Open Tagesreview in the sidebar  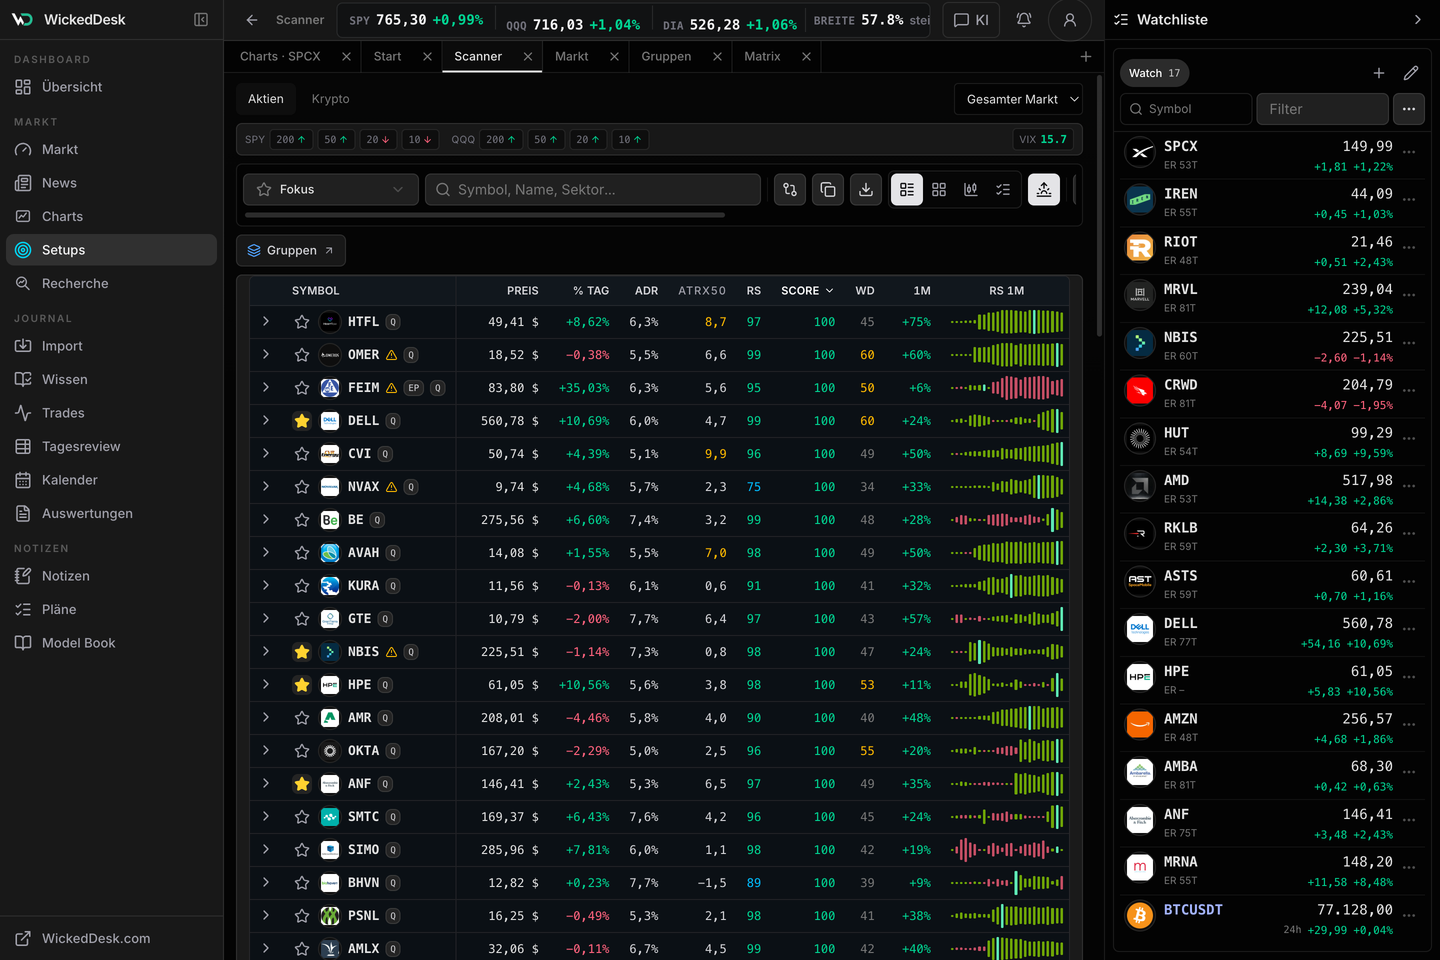tap(111, 446)
